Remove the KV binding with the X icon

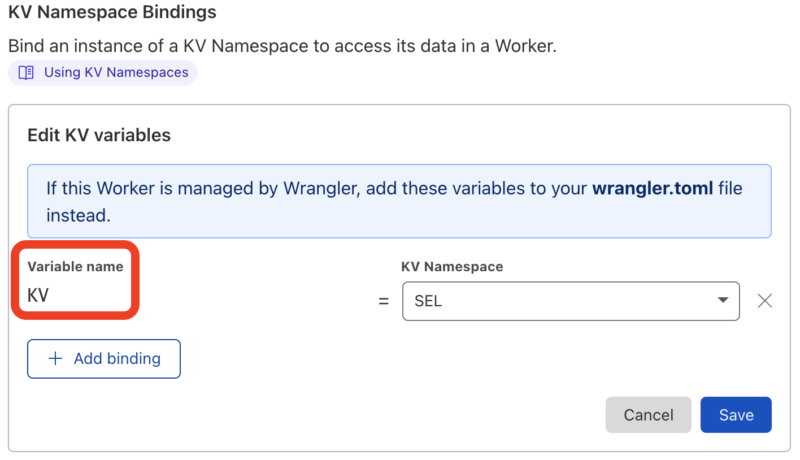(x=765, y=301)
